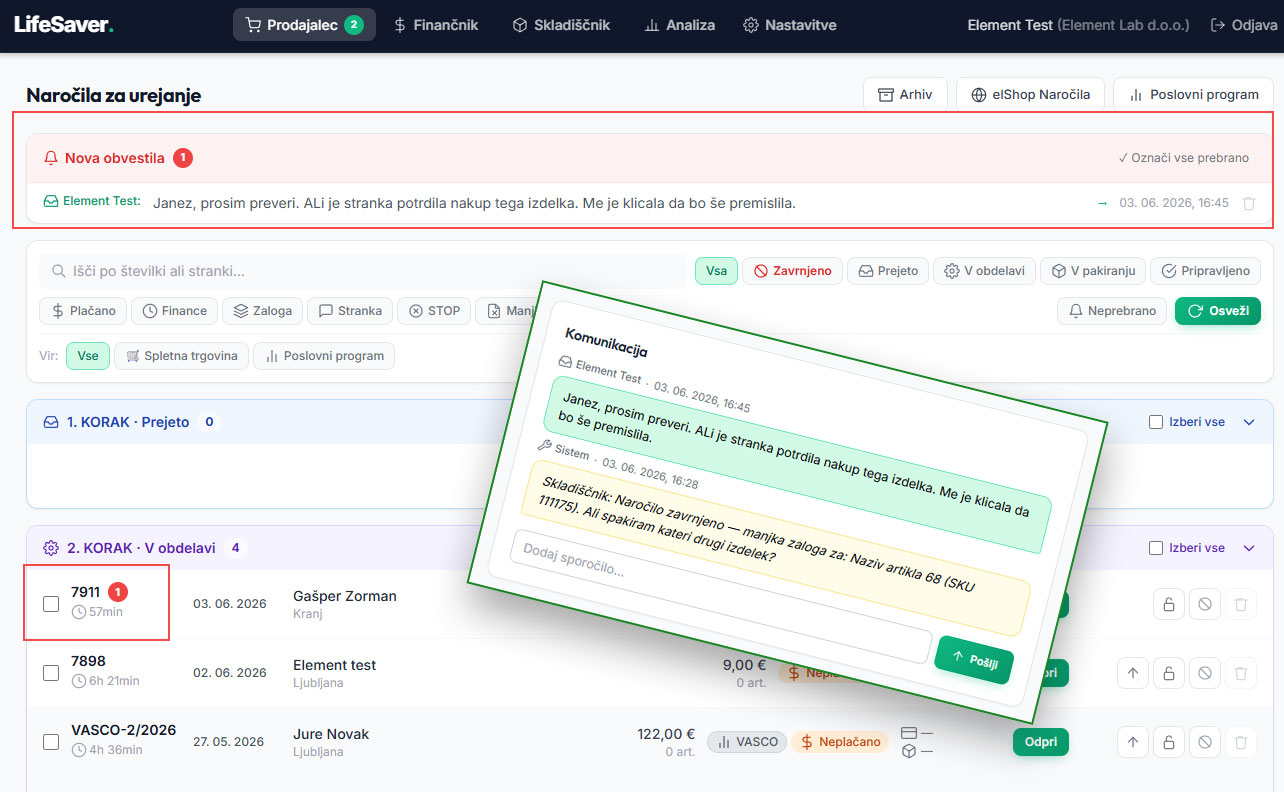Click the customer name Gašper Zorman
The image size is (1284, 792).
(345, 596)
